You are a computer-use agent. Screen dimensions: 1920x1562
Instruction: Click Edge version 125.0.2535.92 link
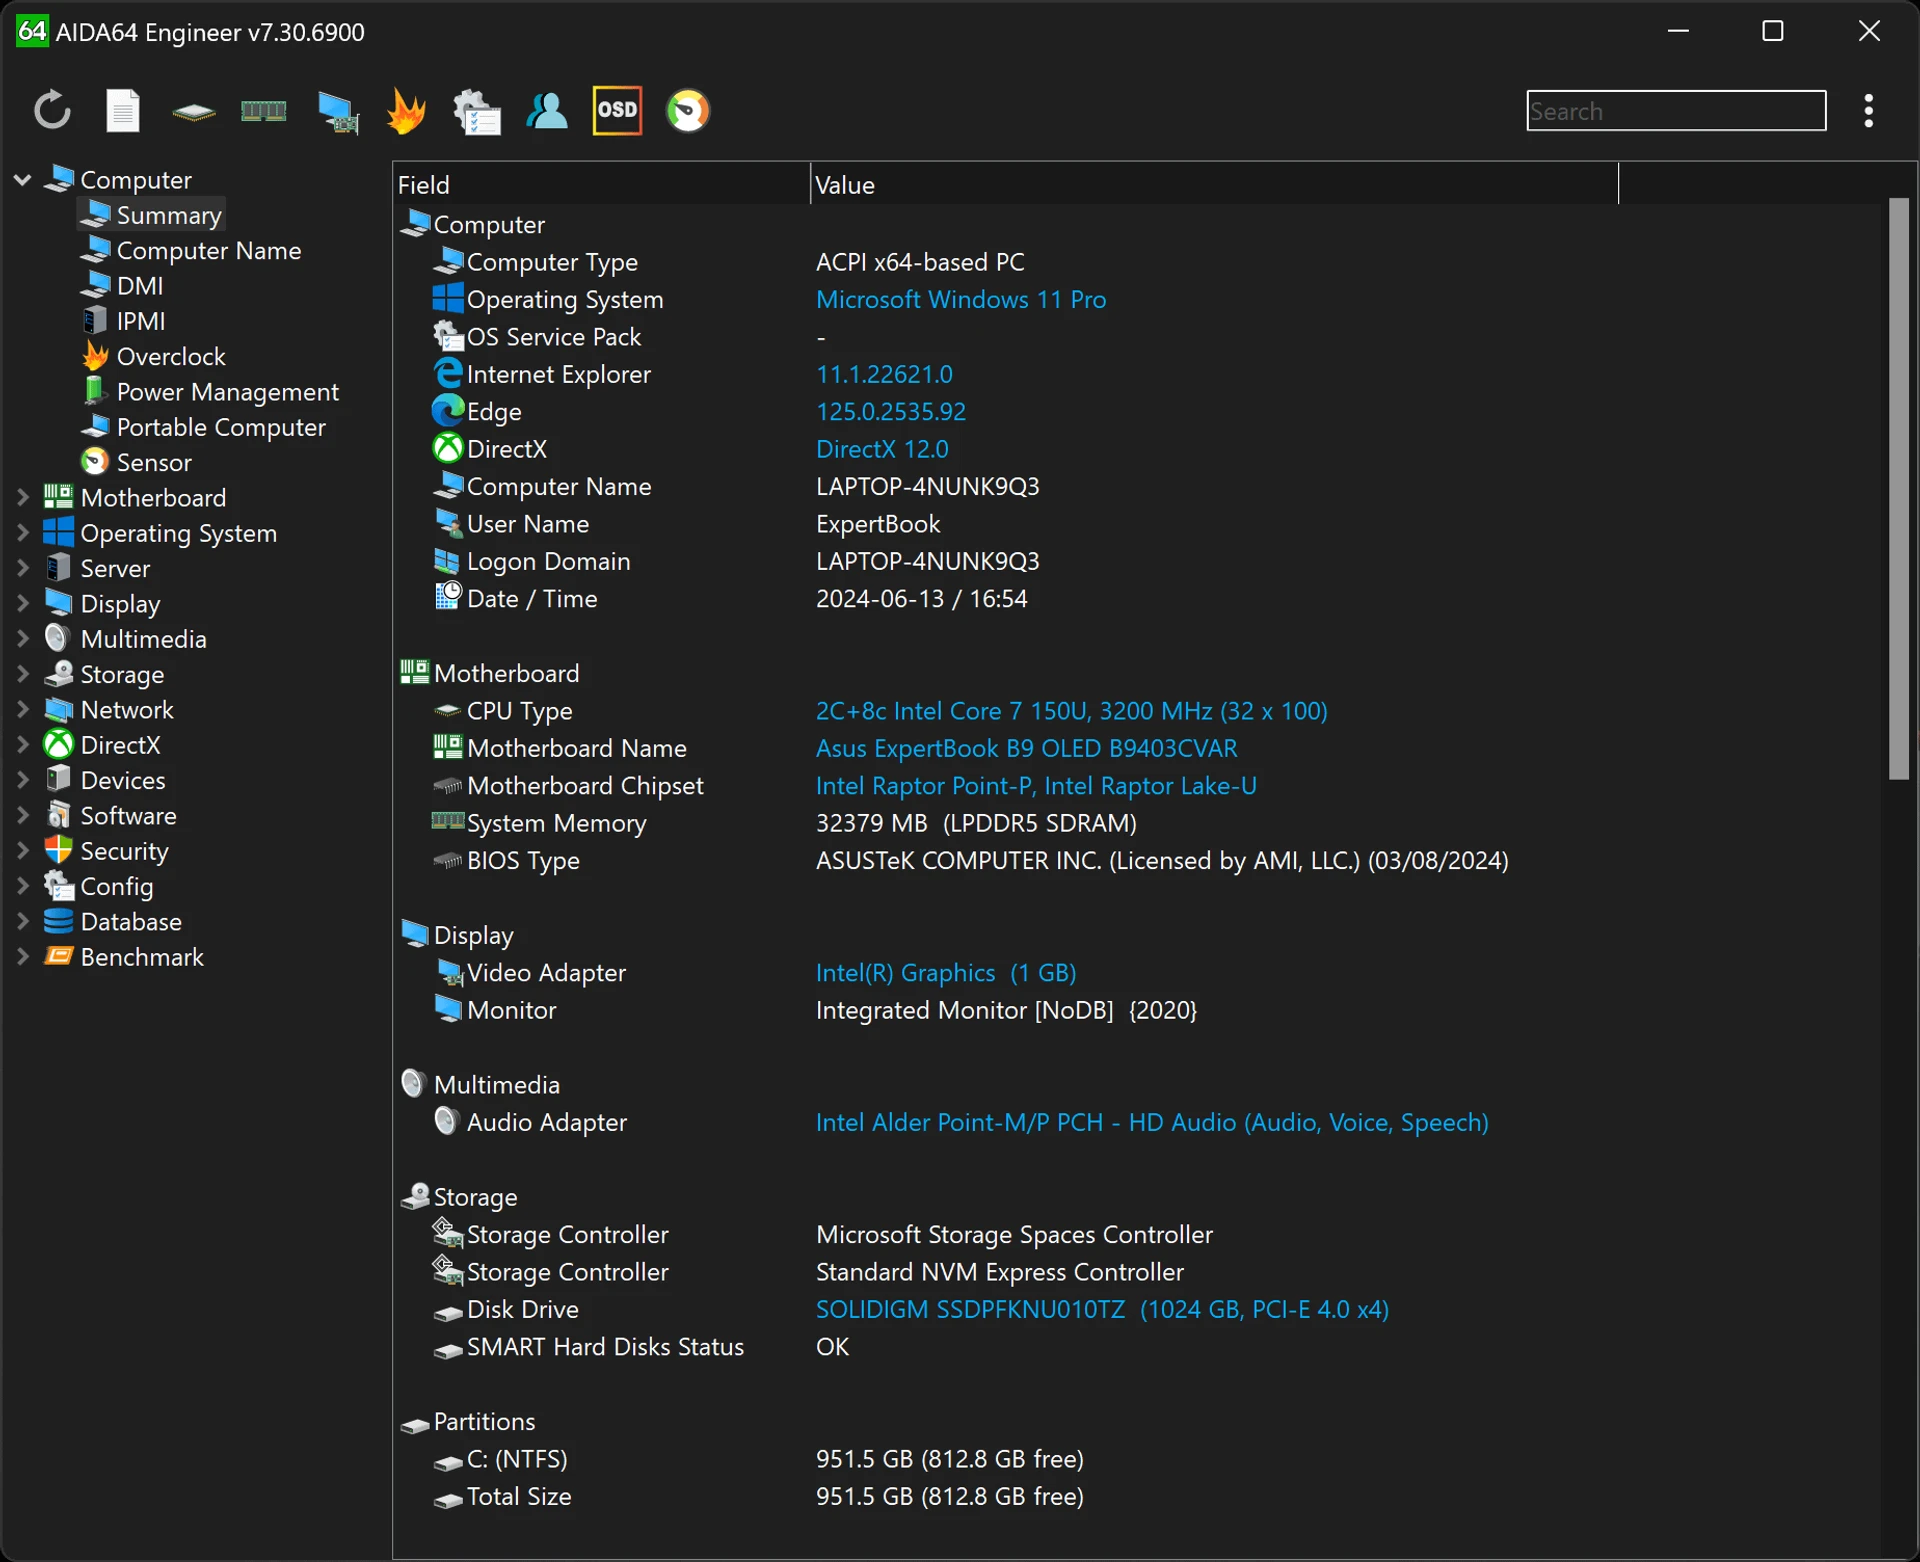point(891,411)
